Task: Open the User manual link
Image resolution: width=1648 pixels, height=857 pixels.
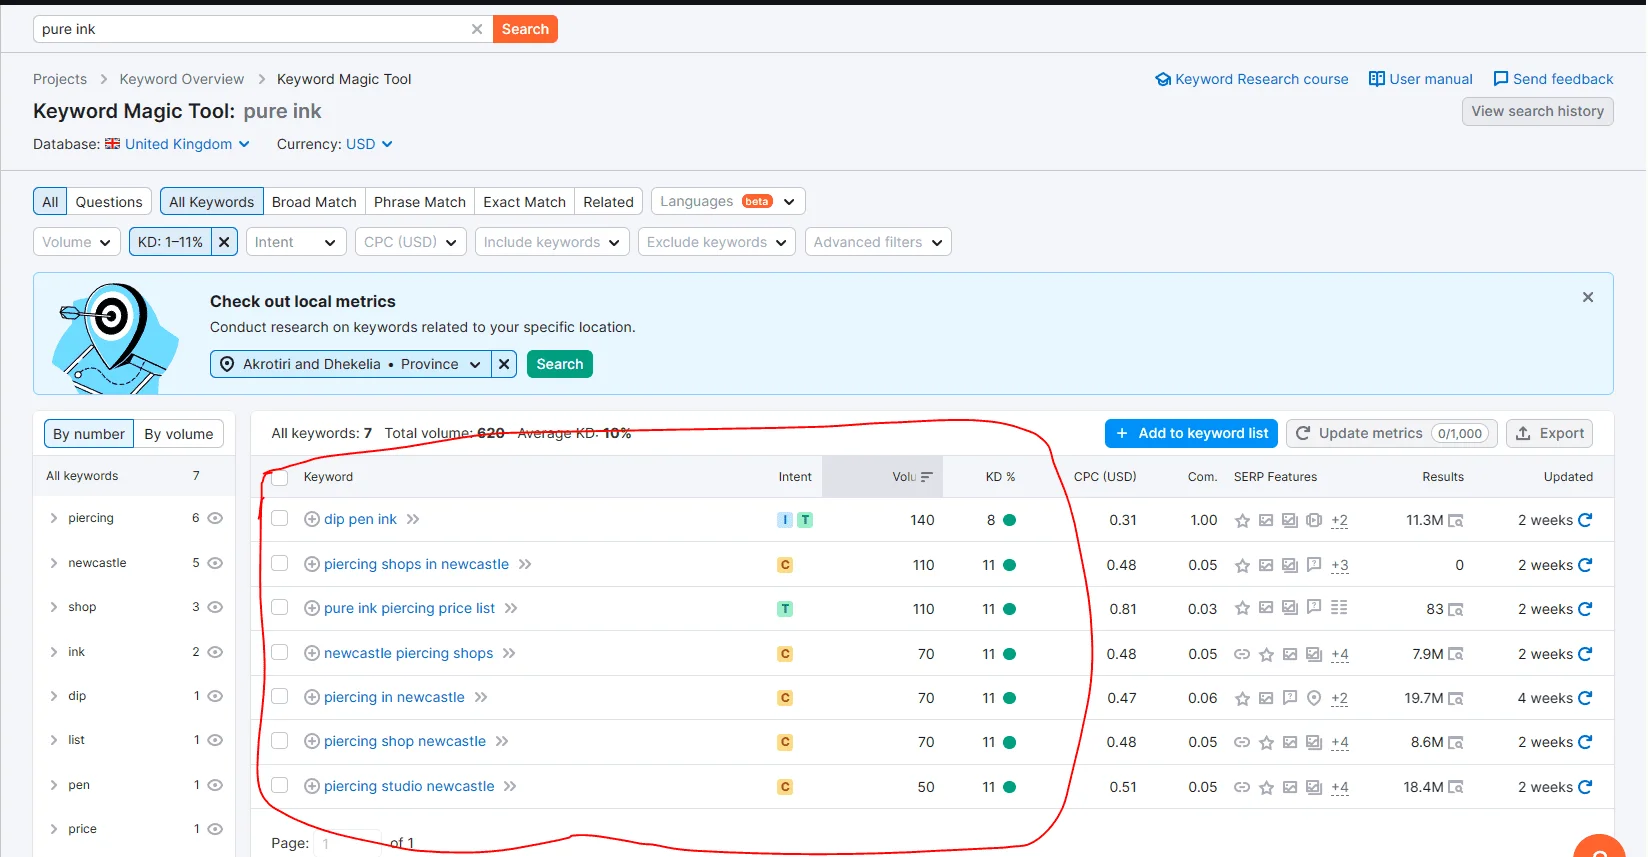Action: 1420,79
